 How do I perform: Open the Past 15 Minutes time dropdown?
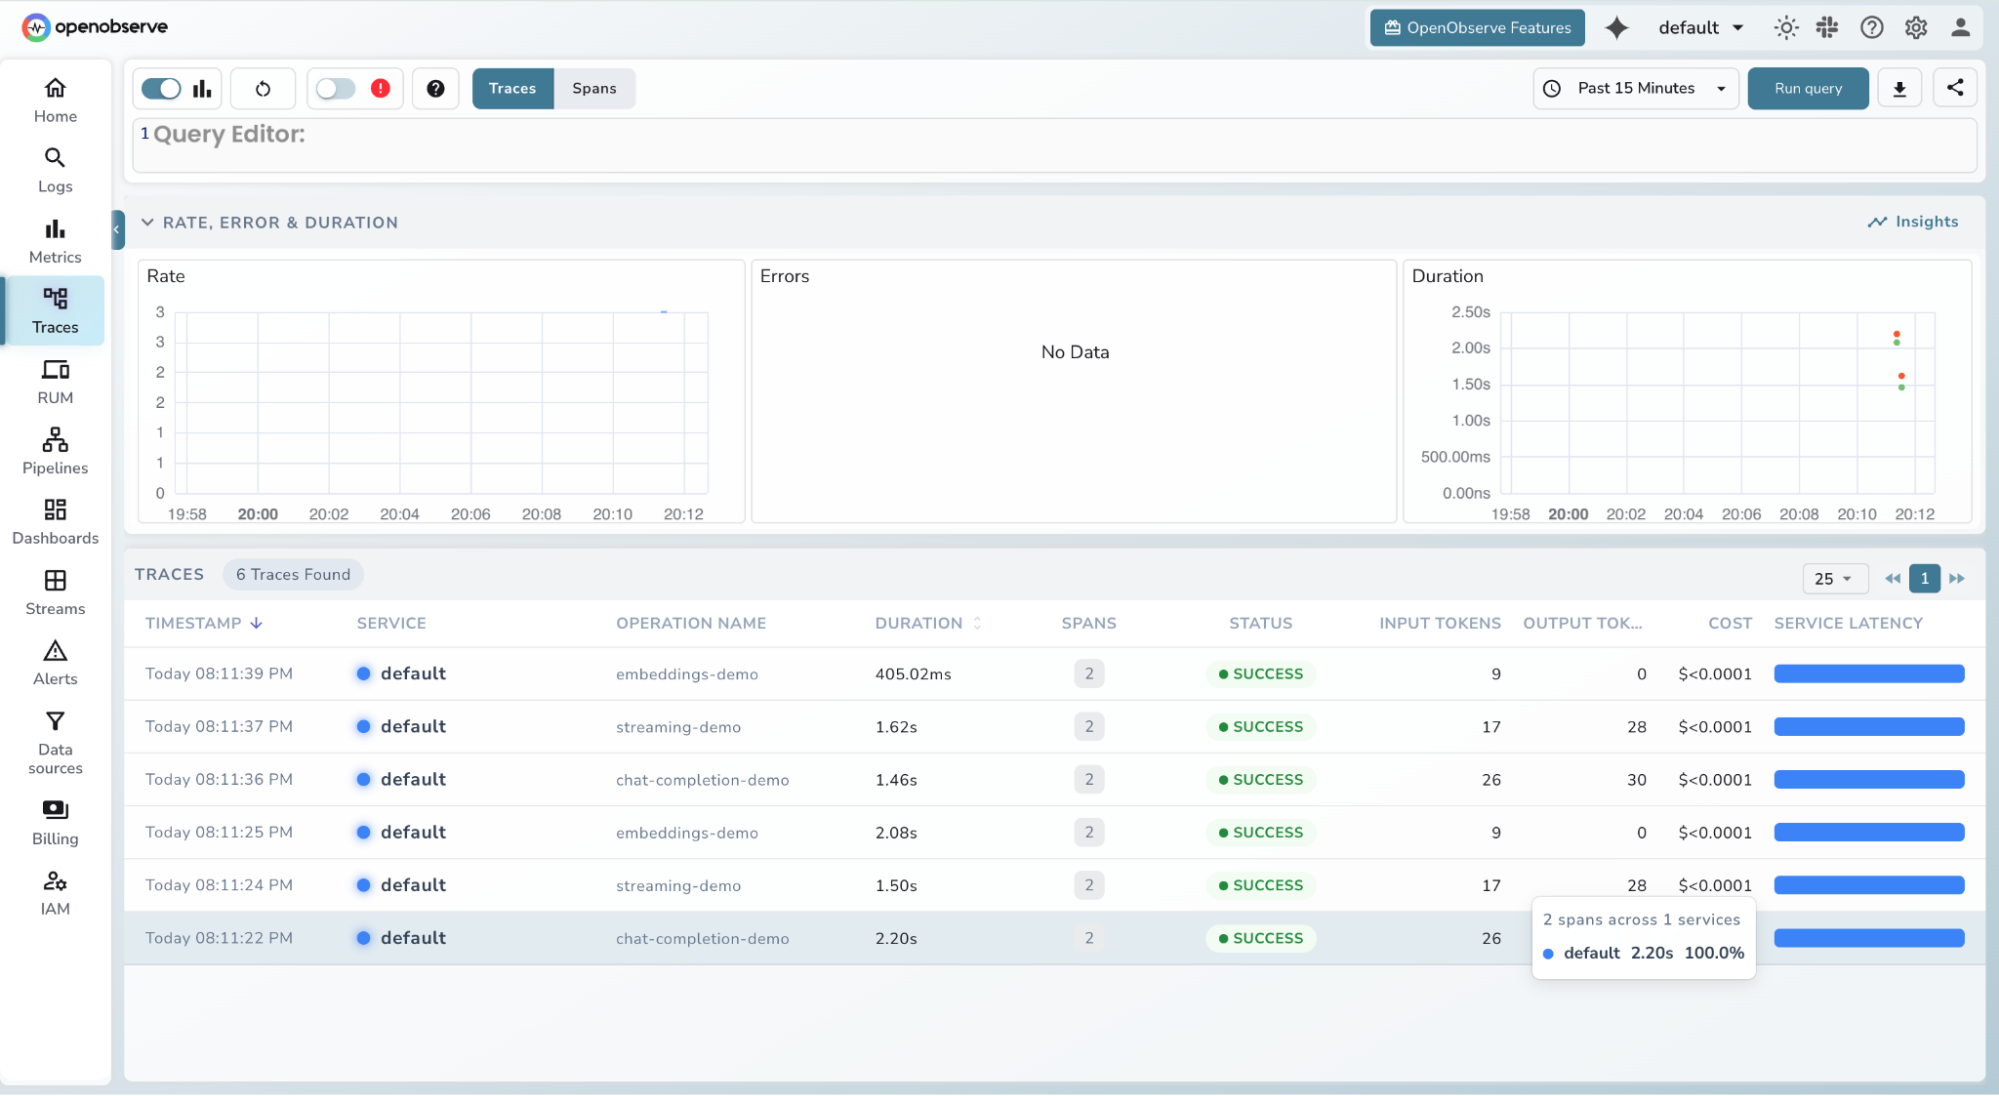click(1636, 89)
